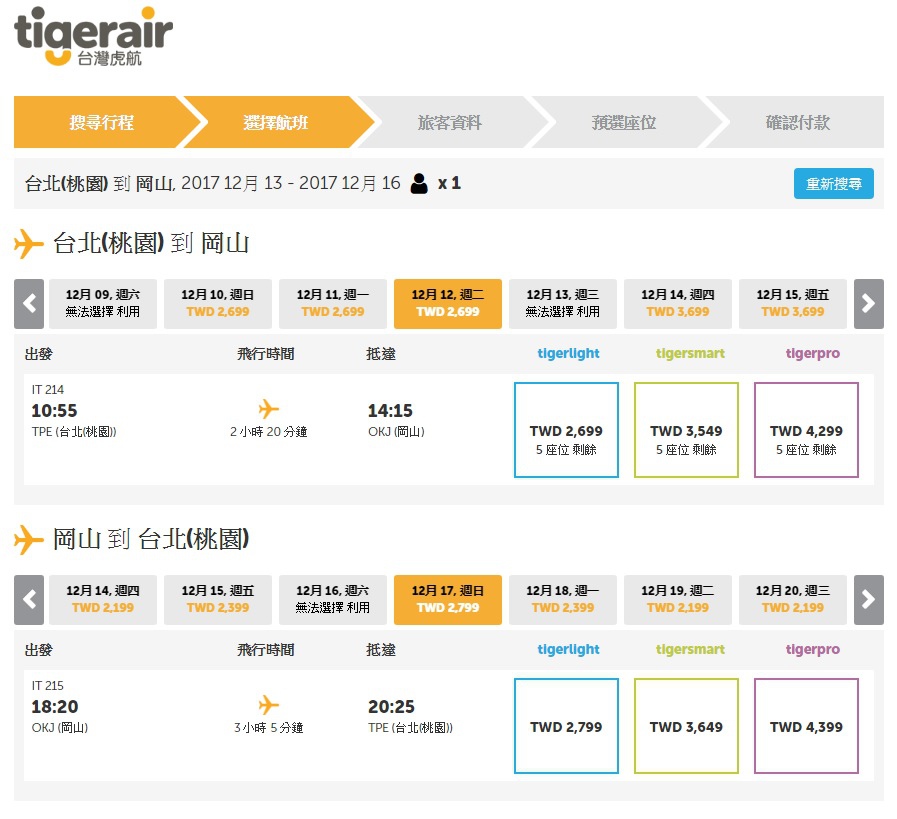Show later return dates with right arrow
Screen dimensions: 897x819
pyautogui.click(x=868, y=599)
